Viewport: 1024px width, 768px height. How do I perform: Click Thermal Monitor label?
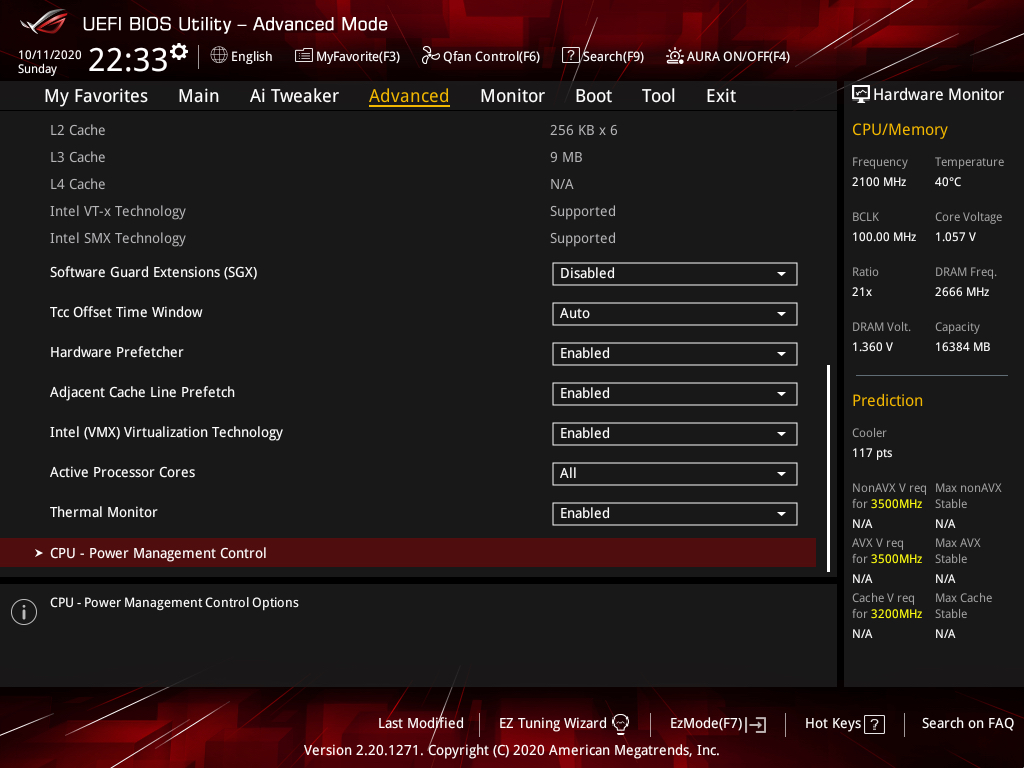(x=103, y=512)
